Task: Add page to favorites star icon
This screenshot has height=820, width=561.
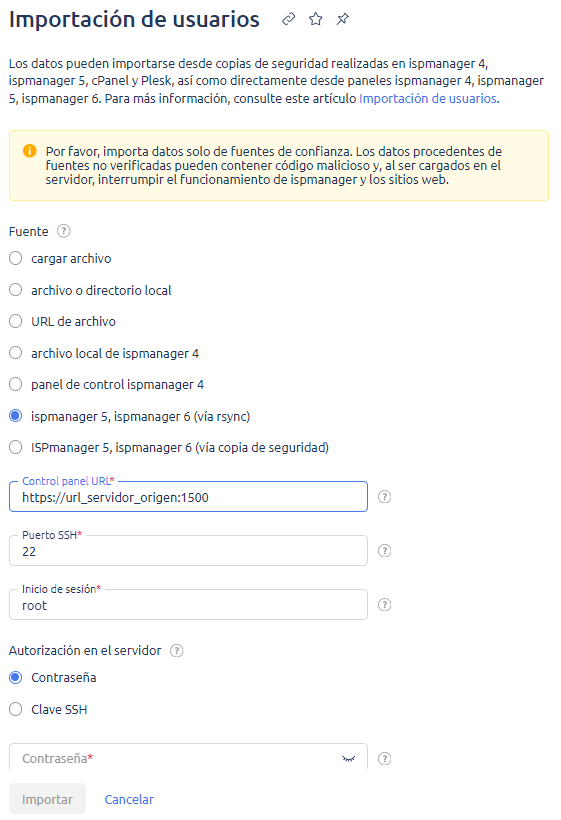Action: point(315,19)
